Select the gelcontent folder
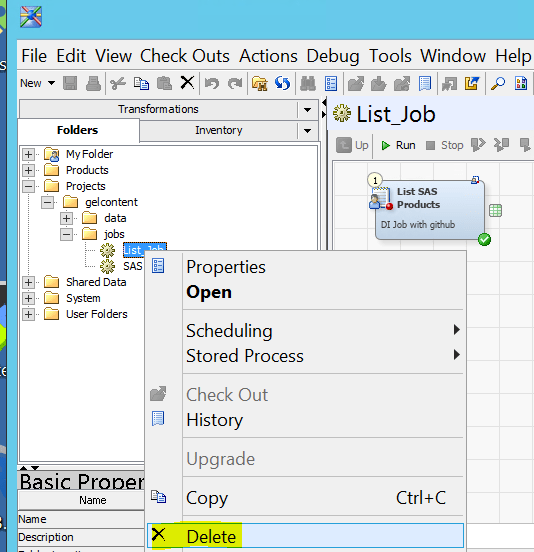 click(111, 202)
